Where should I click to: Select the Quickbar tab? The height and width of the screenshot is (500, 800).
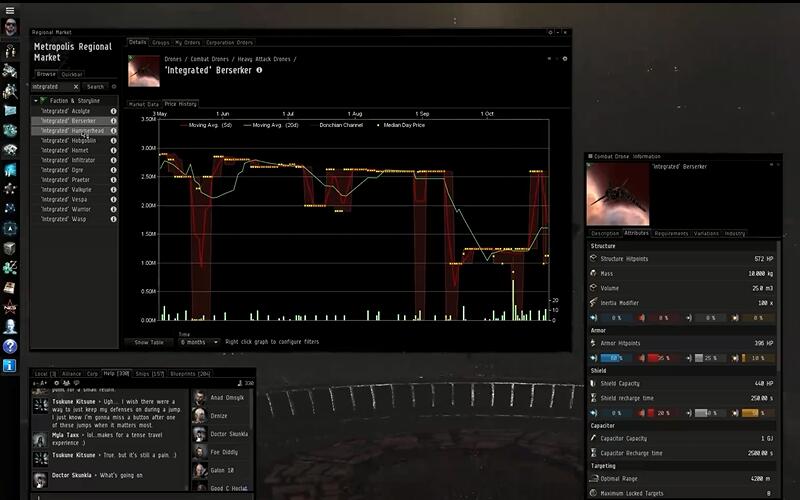[x=72, y=74]
